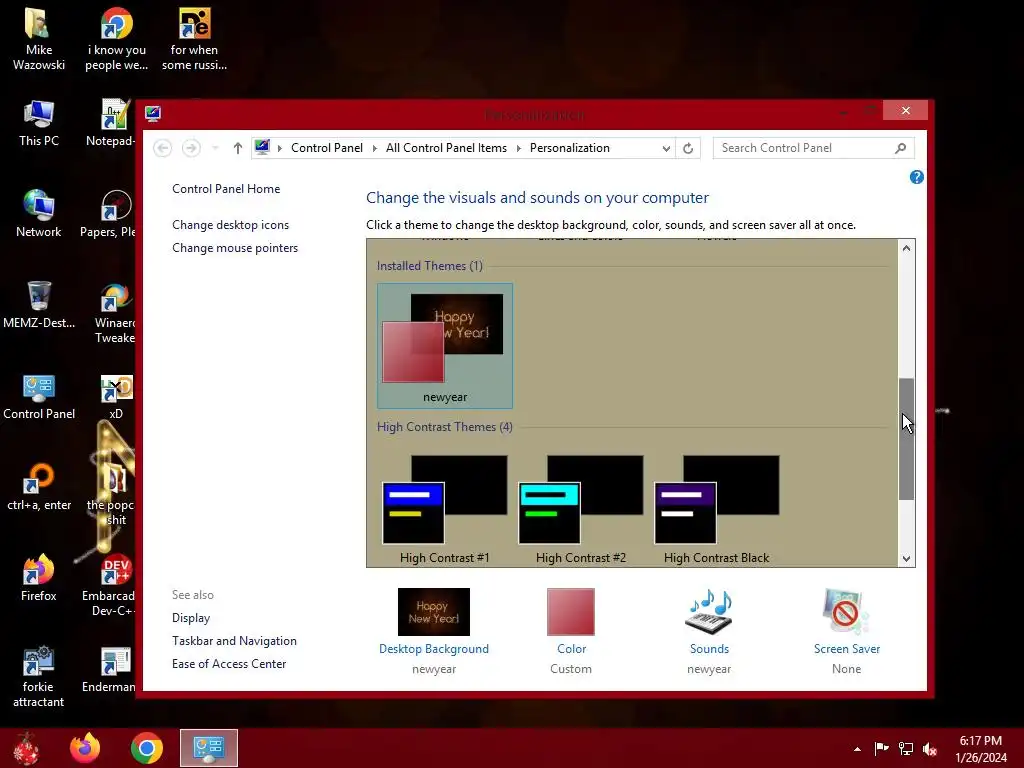Open the Papers, Please desktop shortcut
The image size is (1024, 768).
coord(110,214)
